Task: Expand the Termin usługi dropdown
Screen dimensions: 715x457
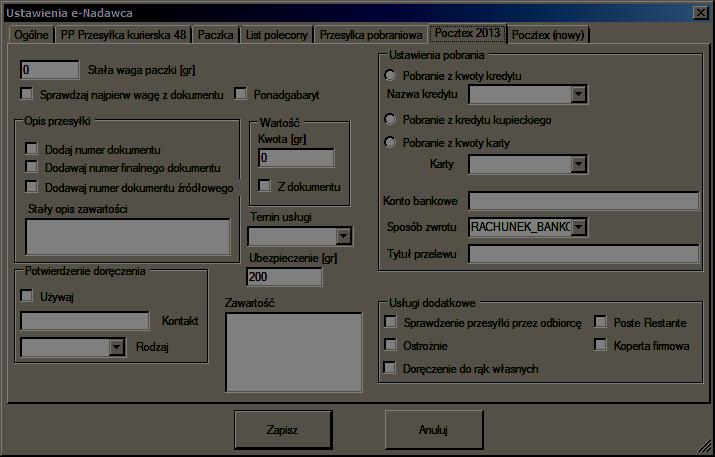Action: coord(343,236)
